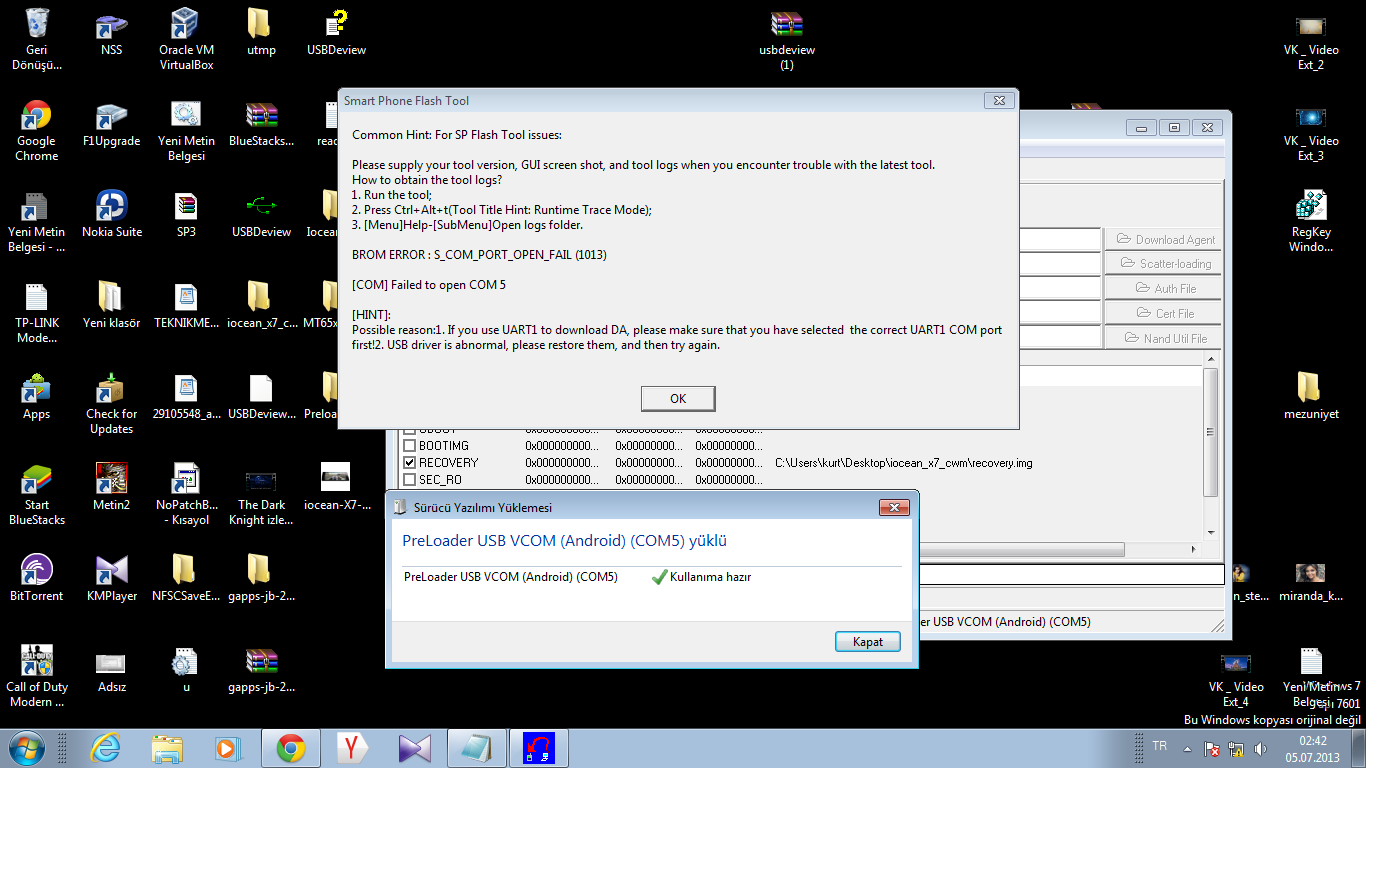Screen dimensions: 1400x874
Task: Open the miranda_k image thumbnail on desktop
Action: [x=1311, y=583]
